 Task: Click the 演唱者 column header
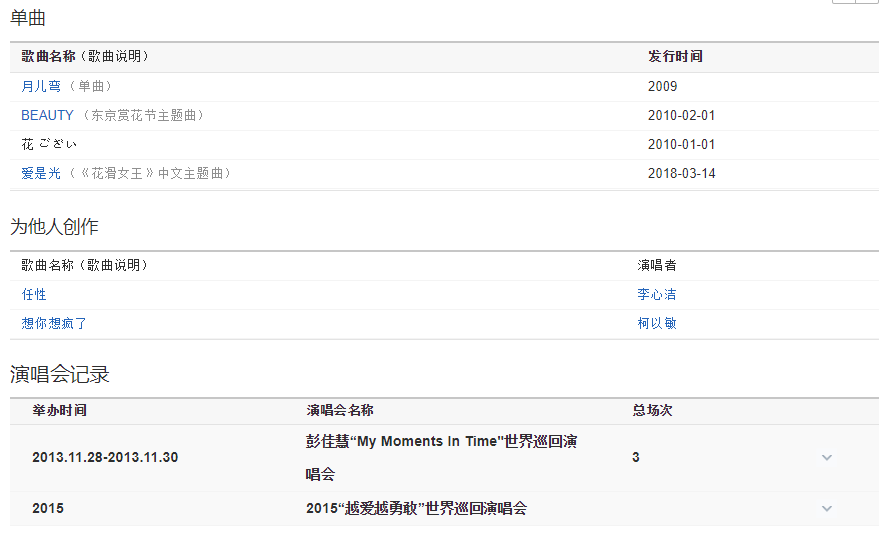click(657, 266)
